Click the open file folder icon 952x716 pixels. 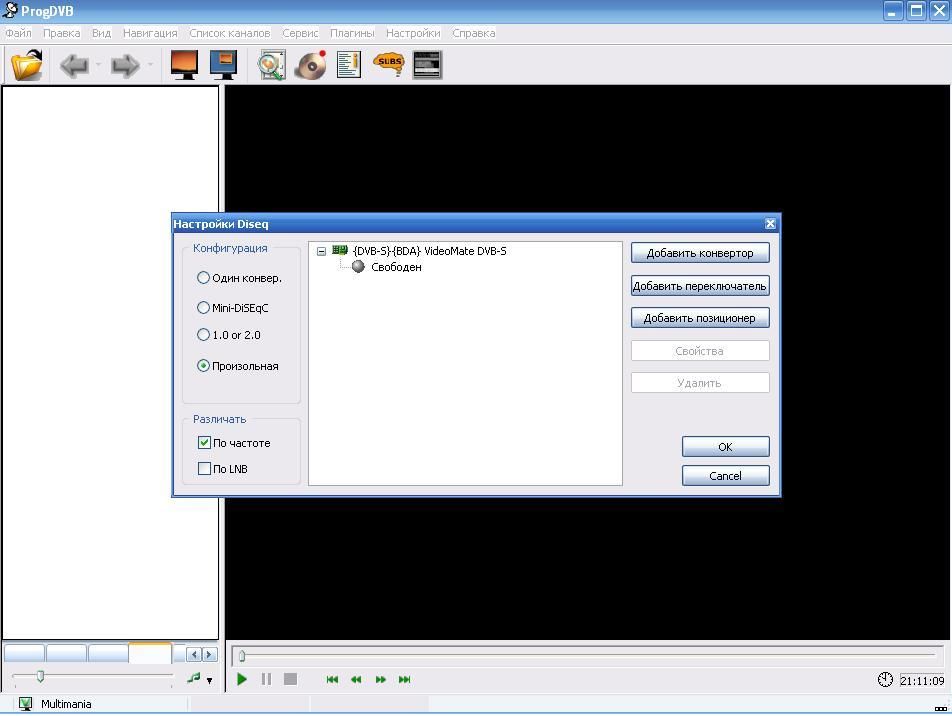[x=27, y=65]
